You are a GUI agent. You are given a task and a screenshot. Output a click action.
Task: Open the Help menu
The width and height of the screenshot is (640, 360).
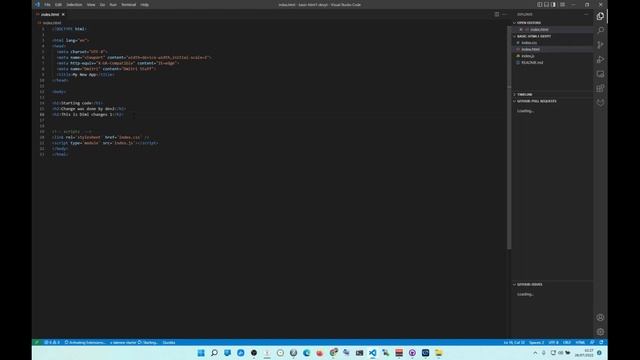(x=144, y=4)
